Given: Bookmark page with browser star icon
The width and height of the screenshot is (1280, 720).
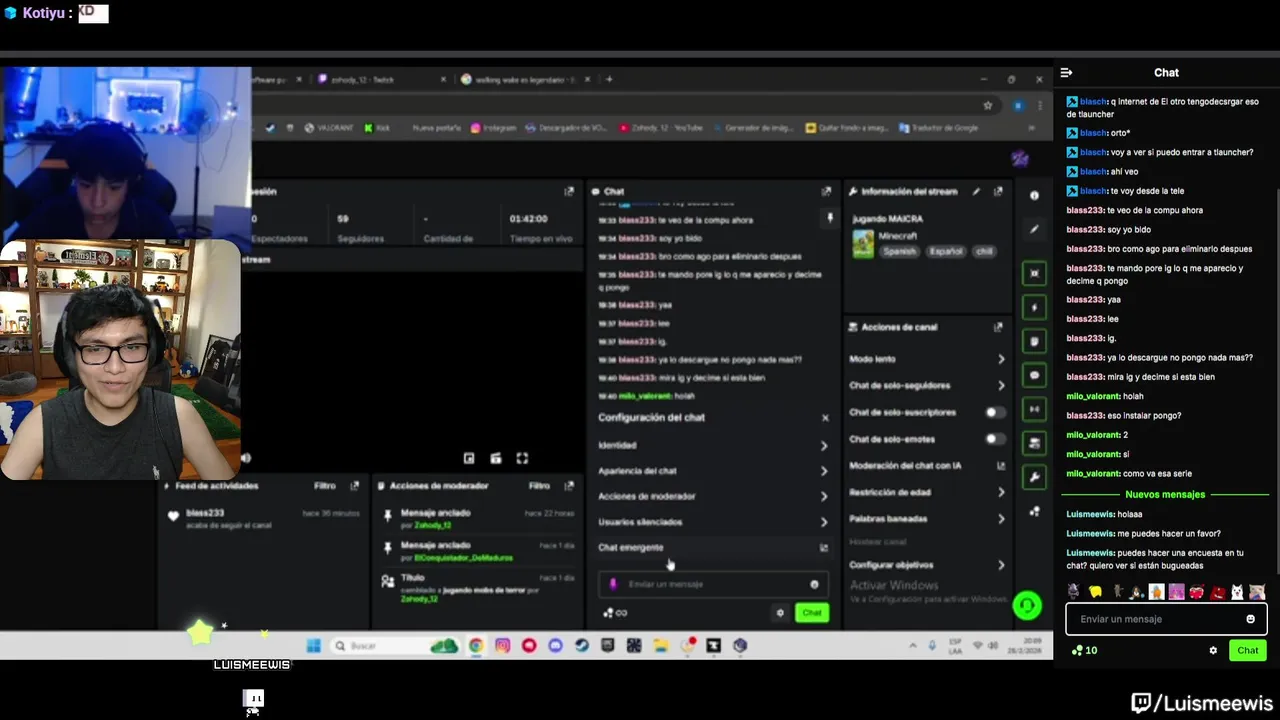Looking at the screenshot, I should point(988,105).
